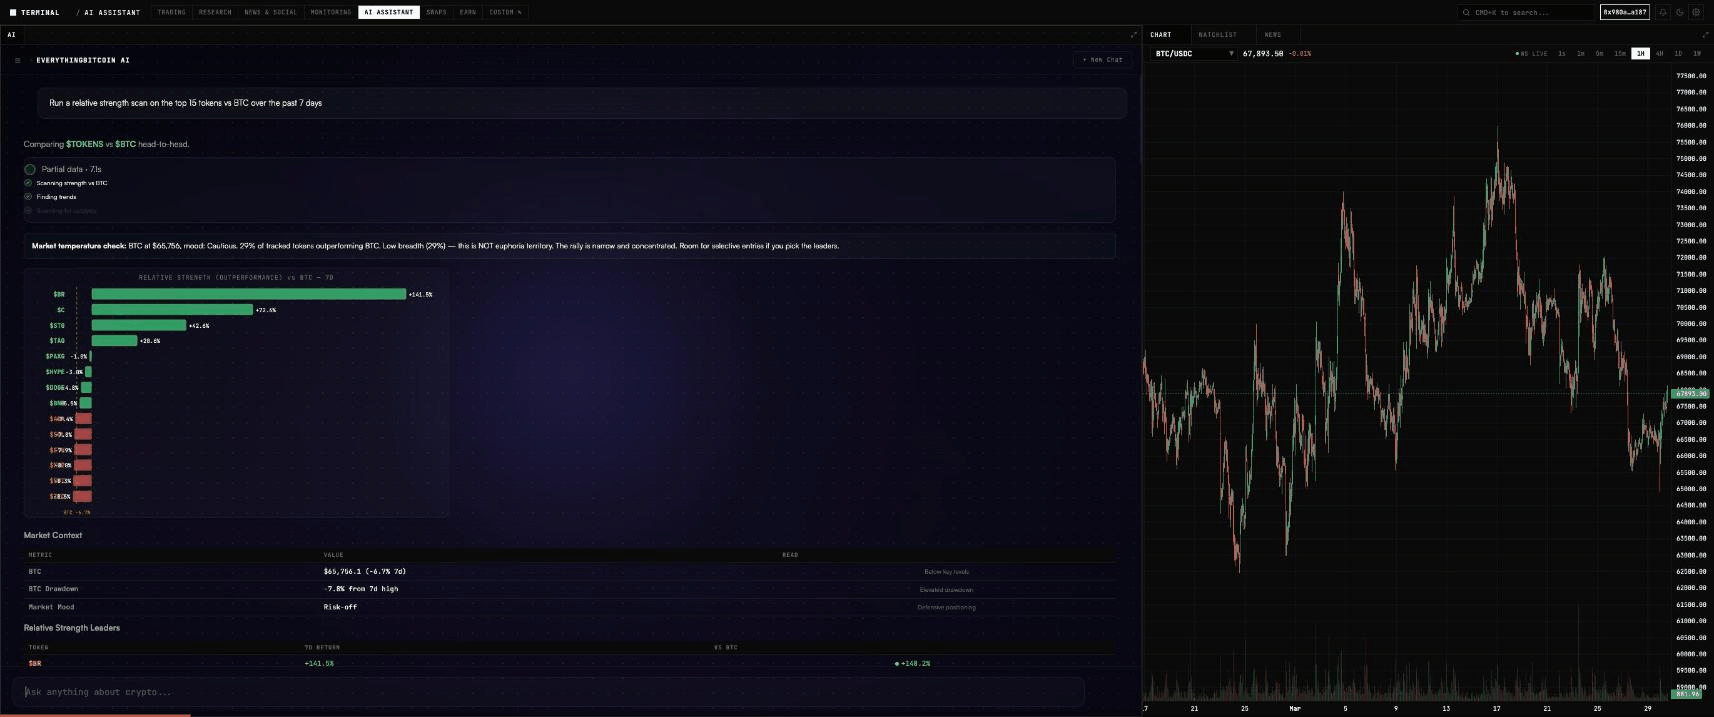Image resolution: width=1714 pixels, height=717 pixels.
Task: Switch to the Watchlist tab
Action: [1217, 35]
